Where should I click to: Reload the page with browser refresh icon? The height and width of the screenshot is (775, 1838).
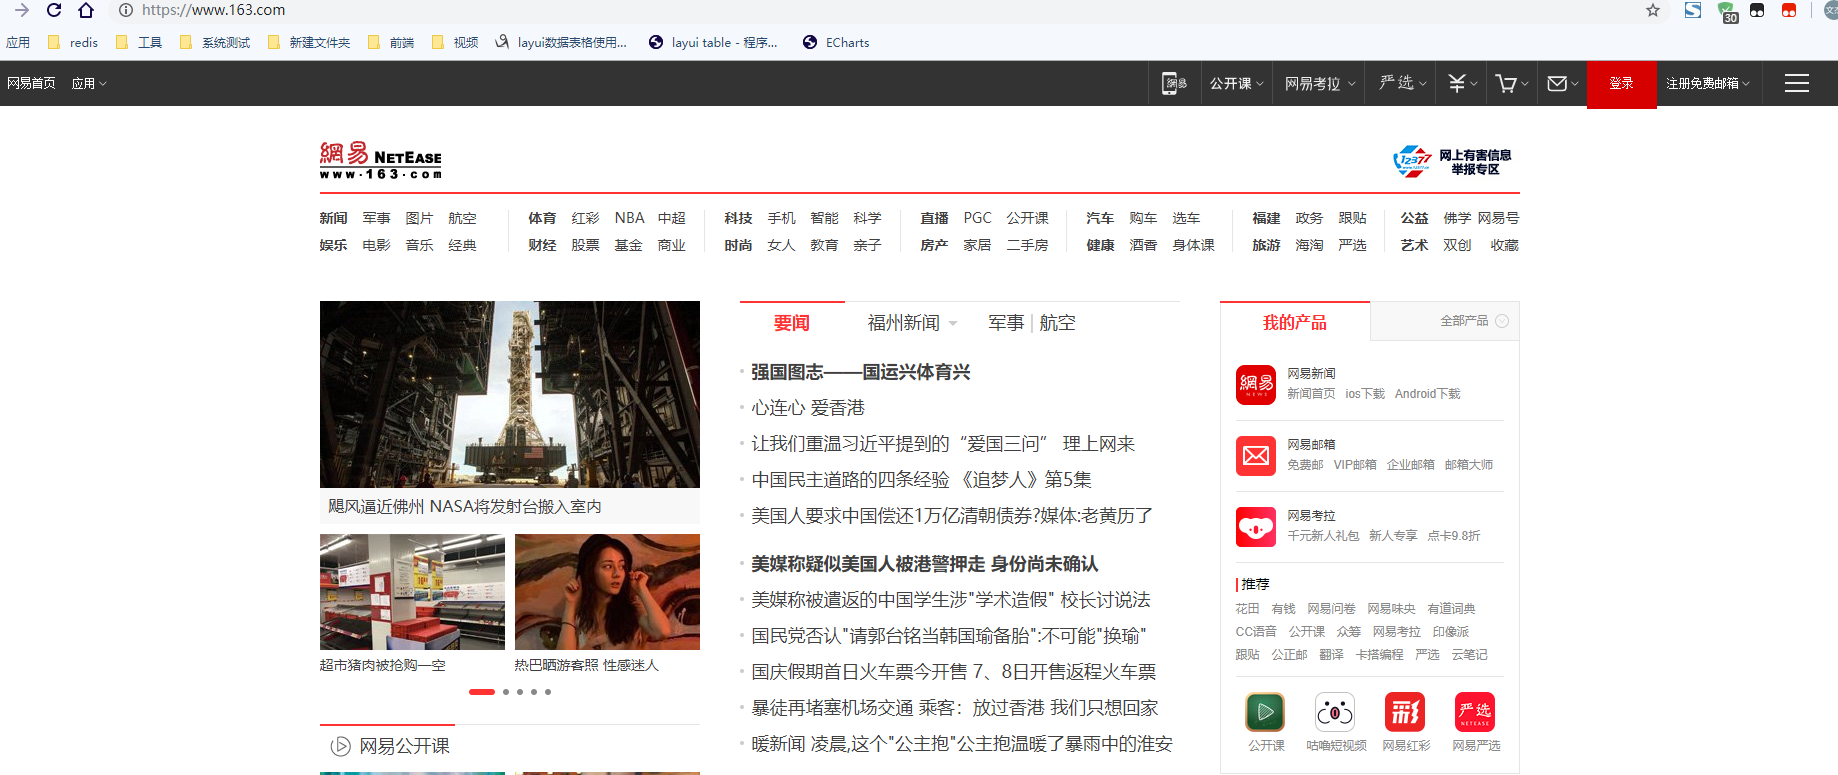[x=54, y=10]
